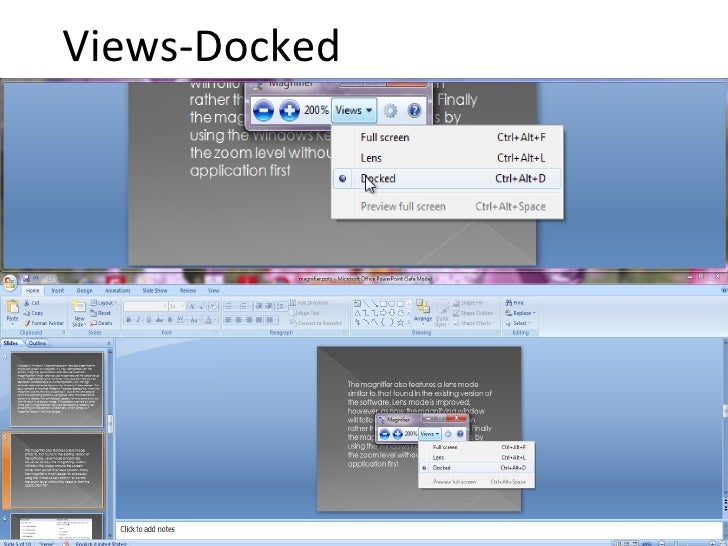The image size is (728, 546).
Task: Click Full screen Ctrl+Alt+F in enlarged menu
Action: click(447, 137)
